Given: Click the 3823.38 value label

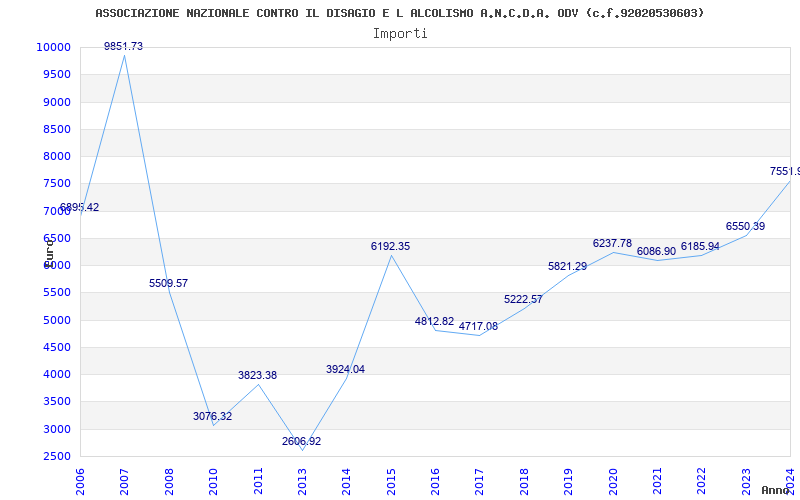Looking at the screenshot, I should [x=257, y=376].
